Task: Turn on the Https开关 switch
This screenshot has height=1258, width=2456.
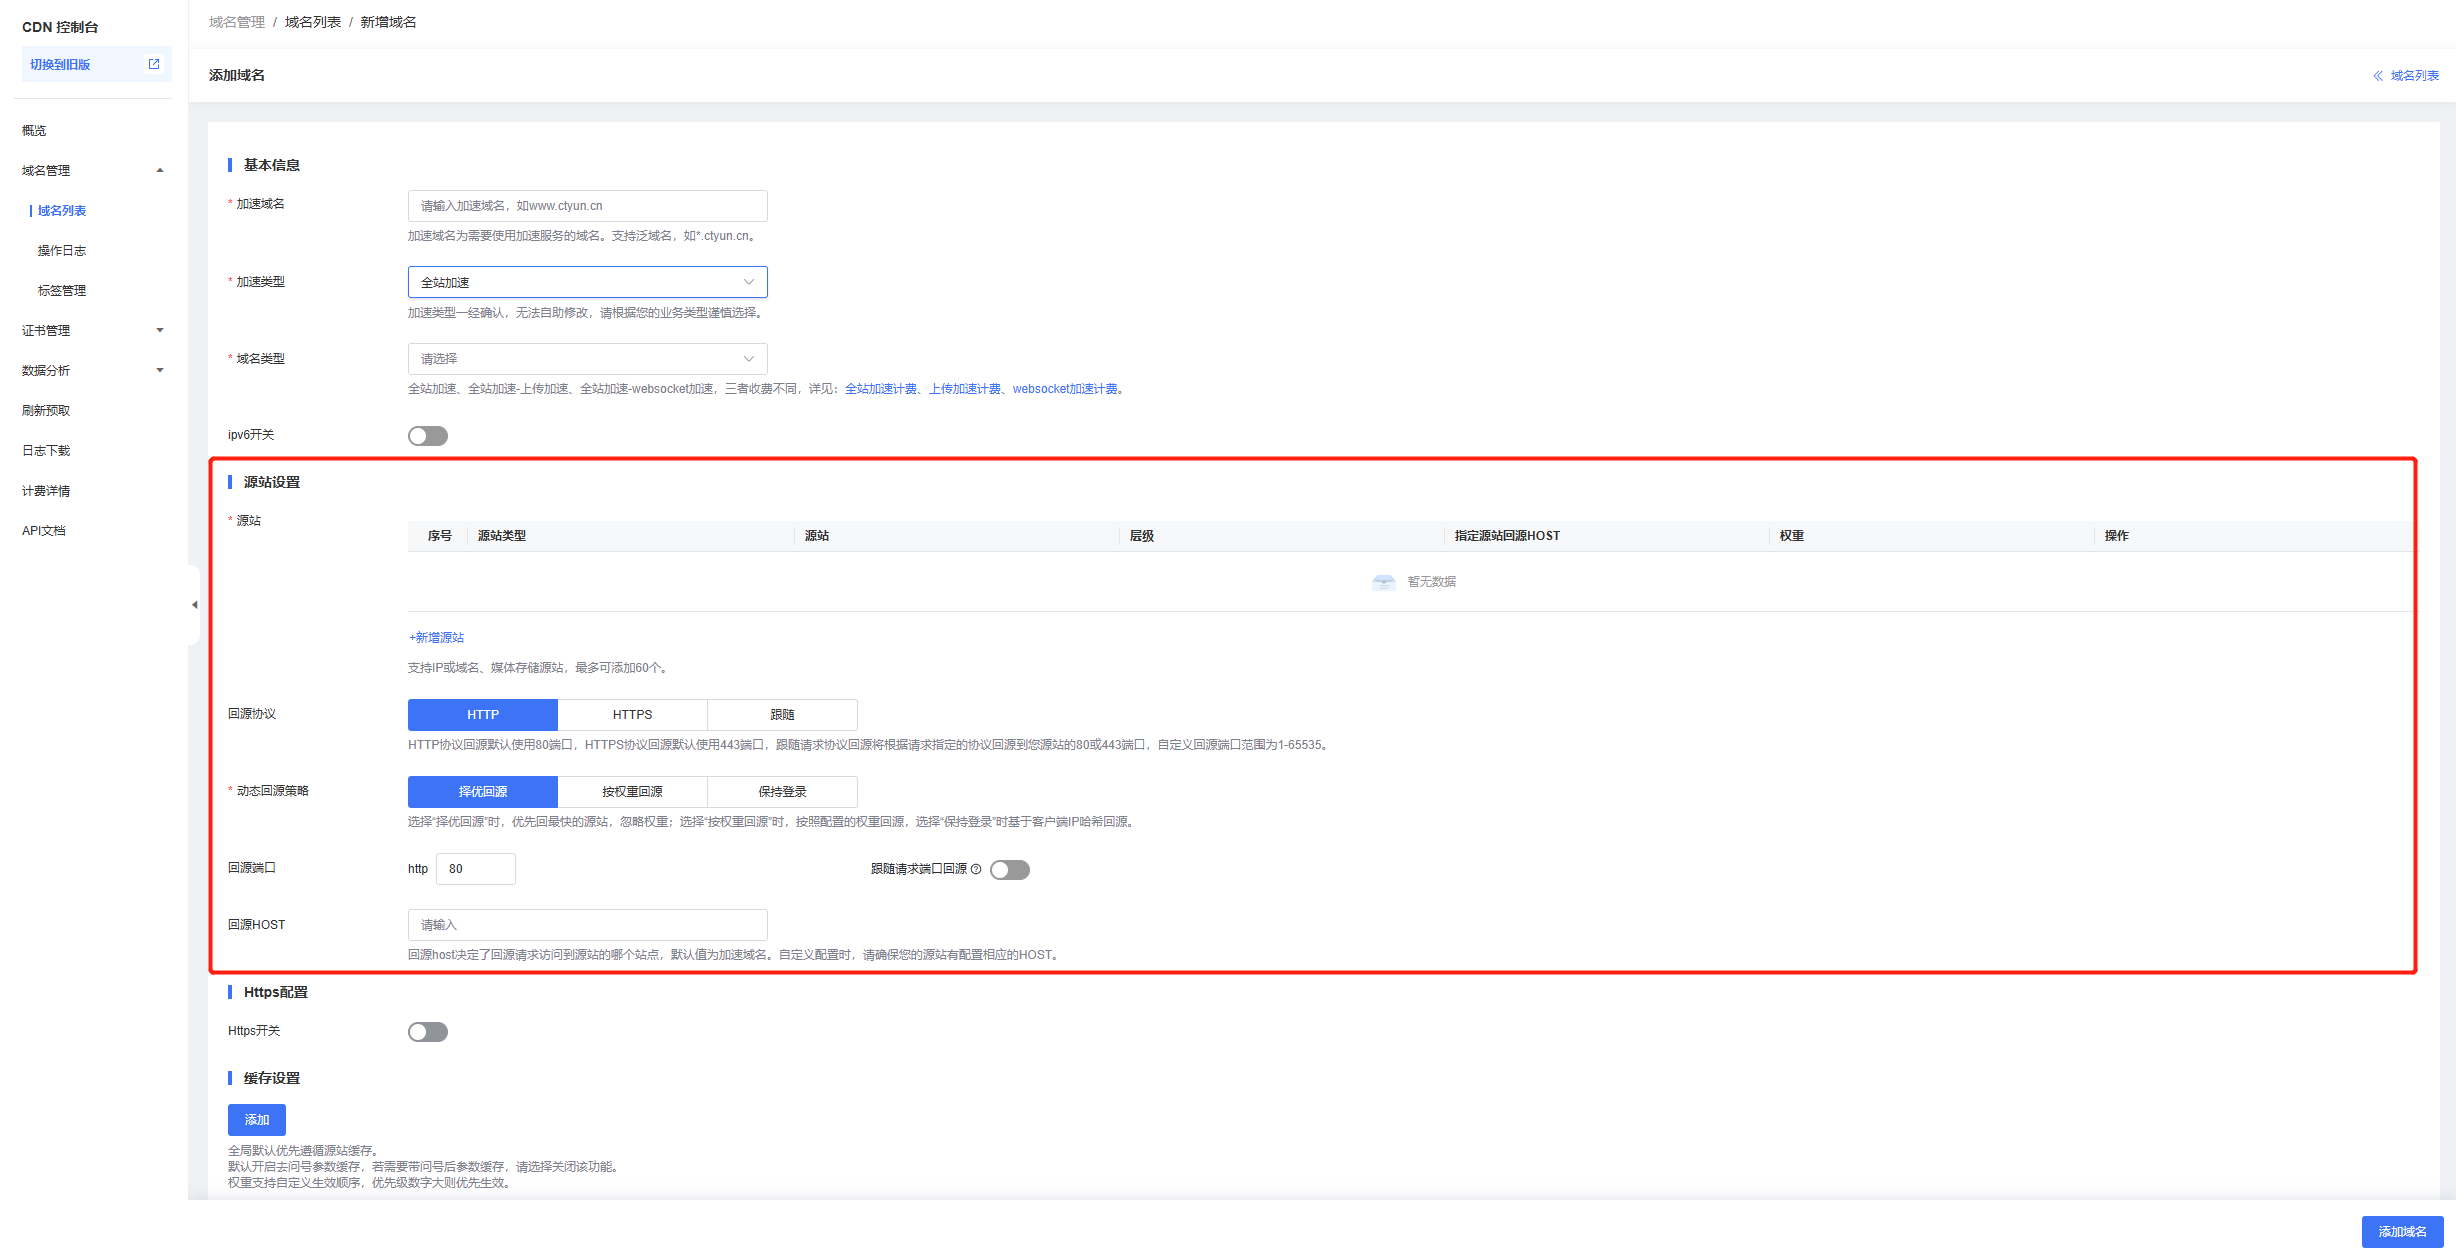Action: [428, 1032]
